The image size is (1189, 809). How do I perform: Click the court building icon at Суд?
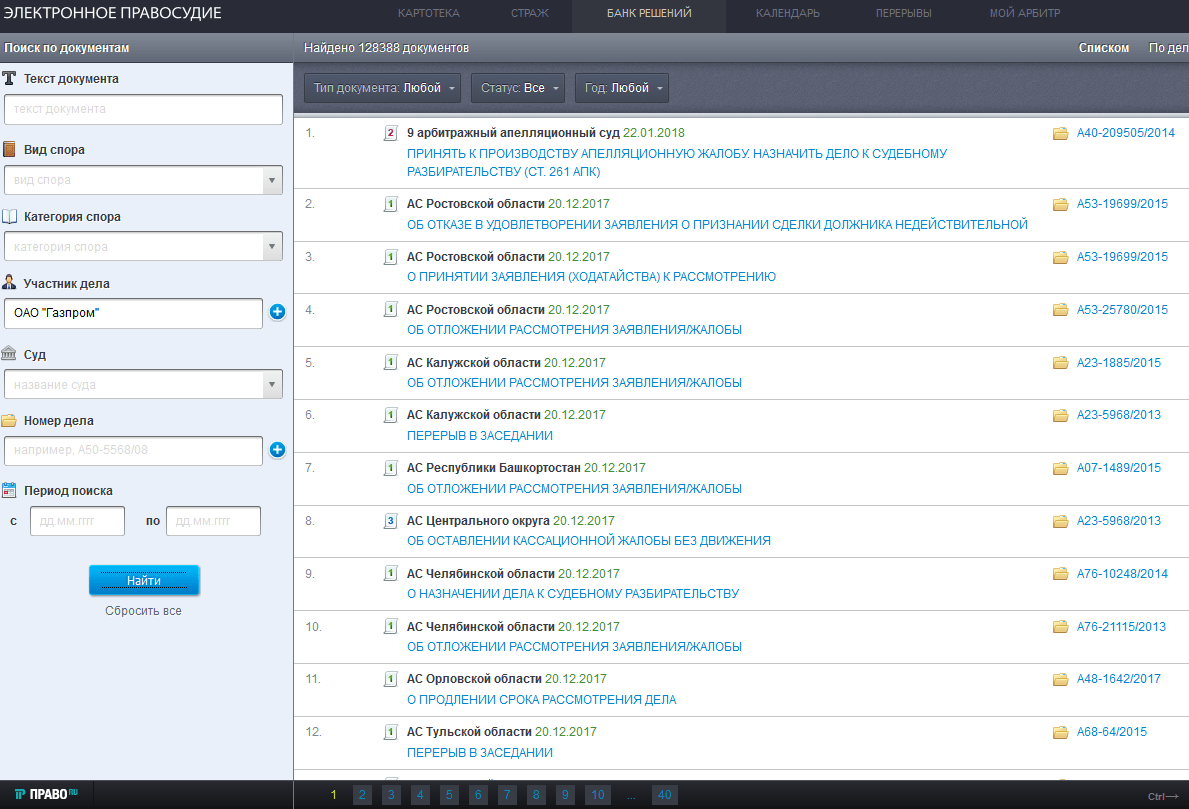9,353
